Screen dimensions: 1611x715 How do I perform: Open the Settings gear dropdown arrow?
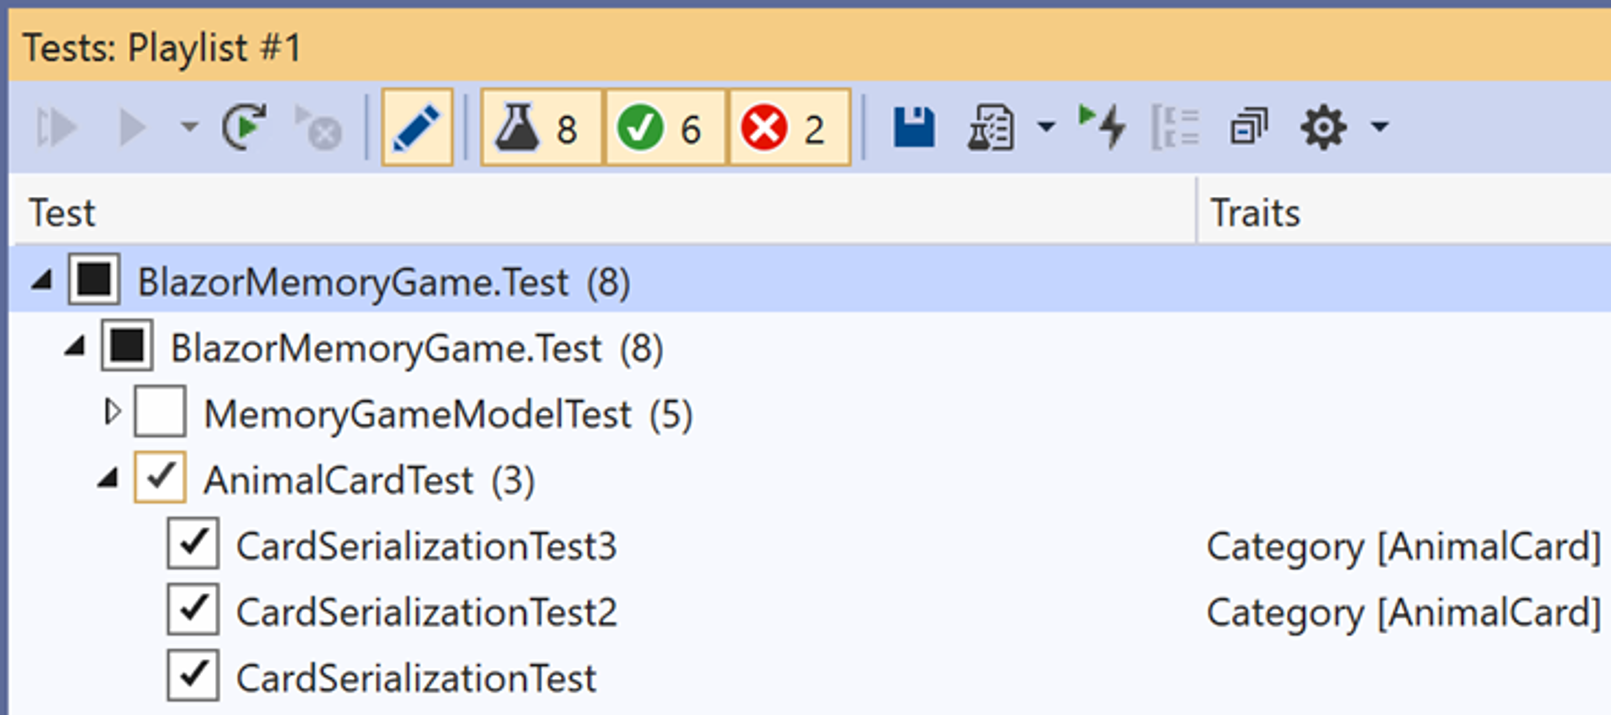[x=1380, y=128]
